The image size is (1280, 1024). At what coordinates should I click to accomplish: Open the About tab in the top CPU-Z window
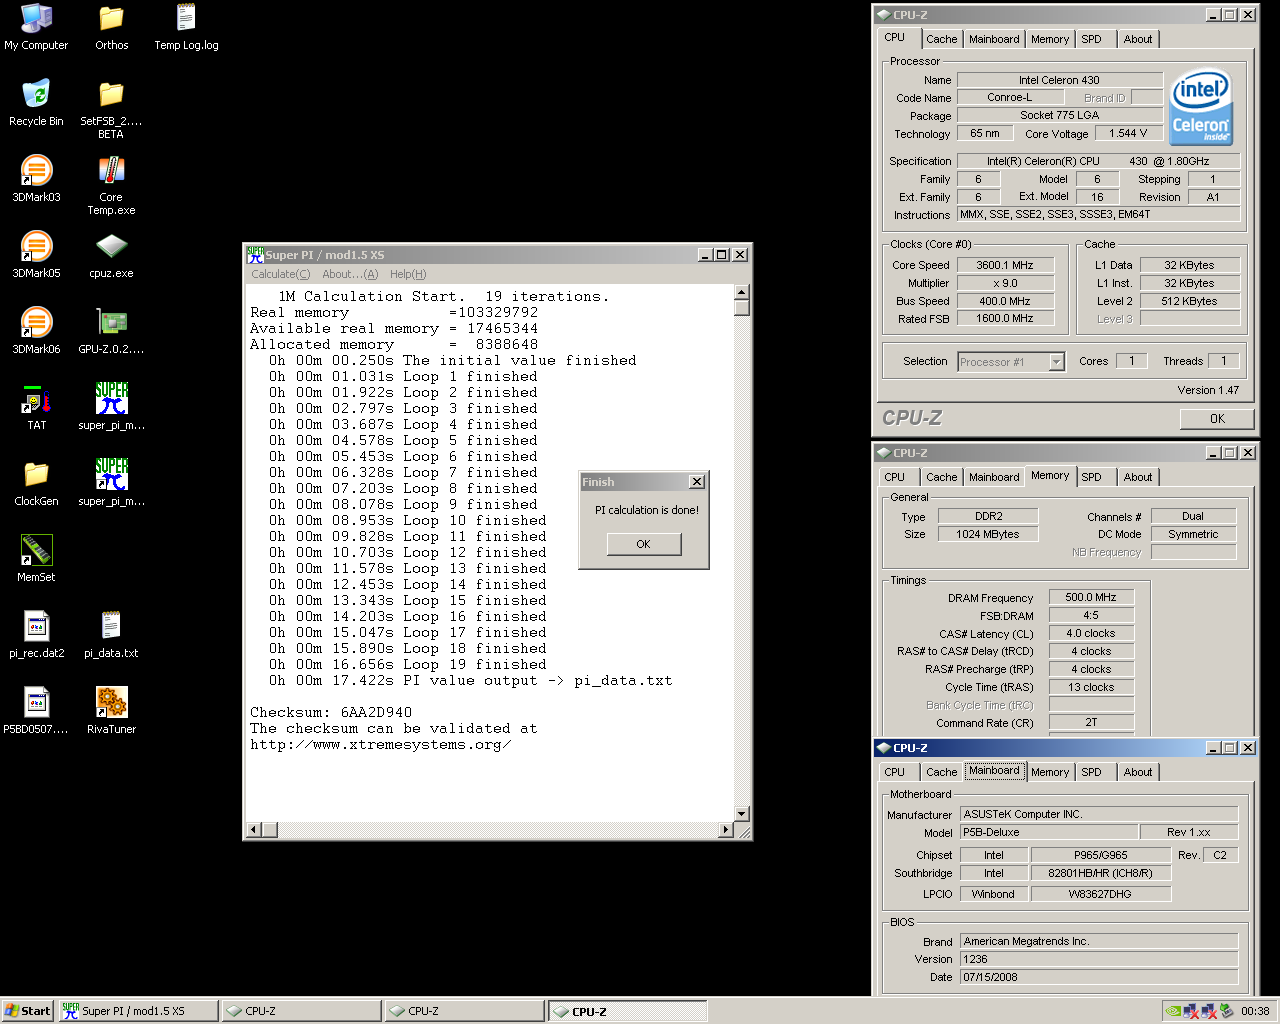(1138, 39)
